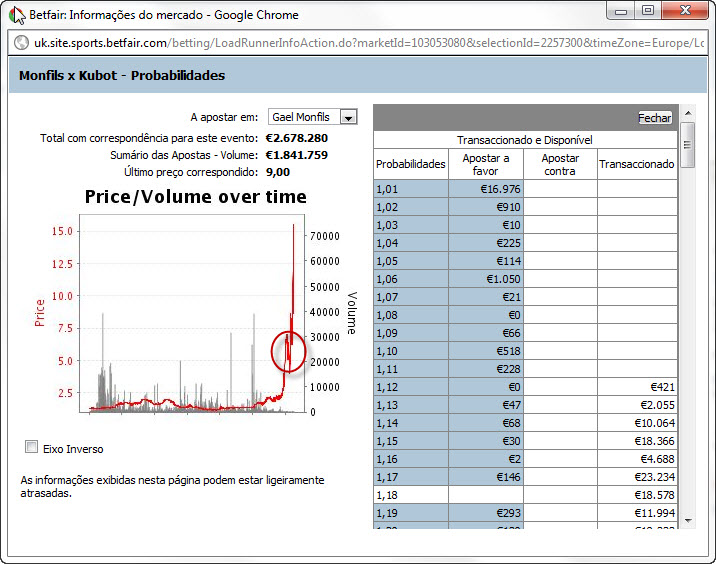Viewport: 716px width, 564px height.
Task: Click the Price axis label on chart
Action: [40, 313]
